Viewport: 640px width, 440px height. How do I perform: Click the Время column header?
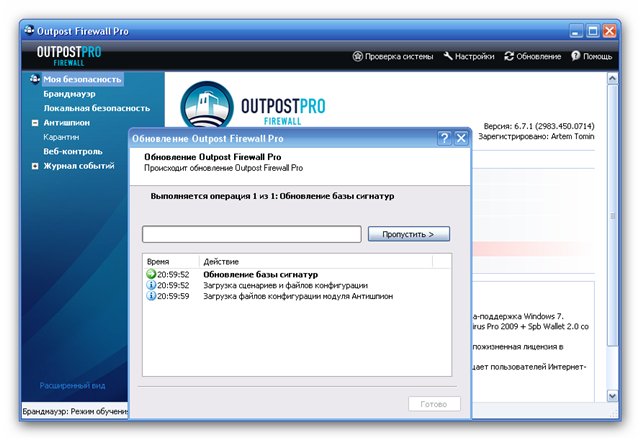click(x=171, y=262)
